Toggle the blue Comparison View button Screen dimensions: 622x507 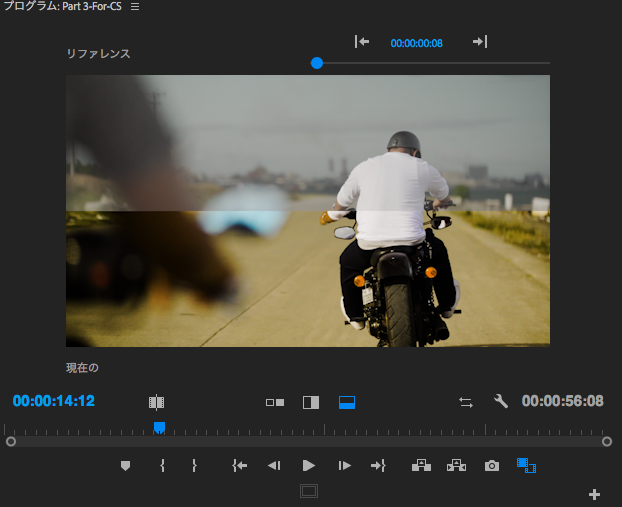click(x=526, y=466)
